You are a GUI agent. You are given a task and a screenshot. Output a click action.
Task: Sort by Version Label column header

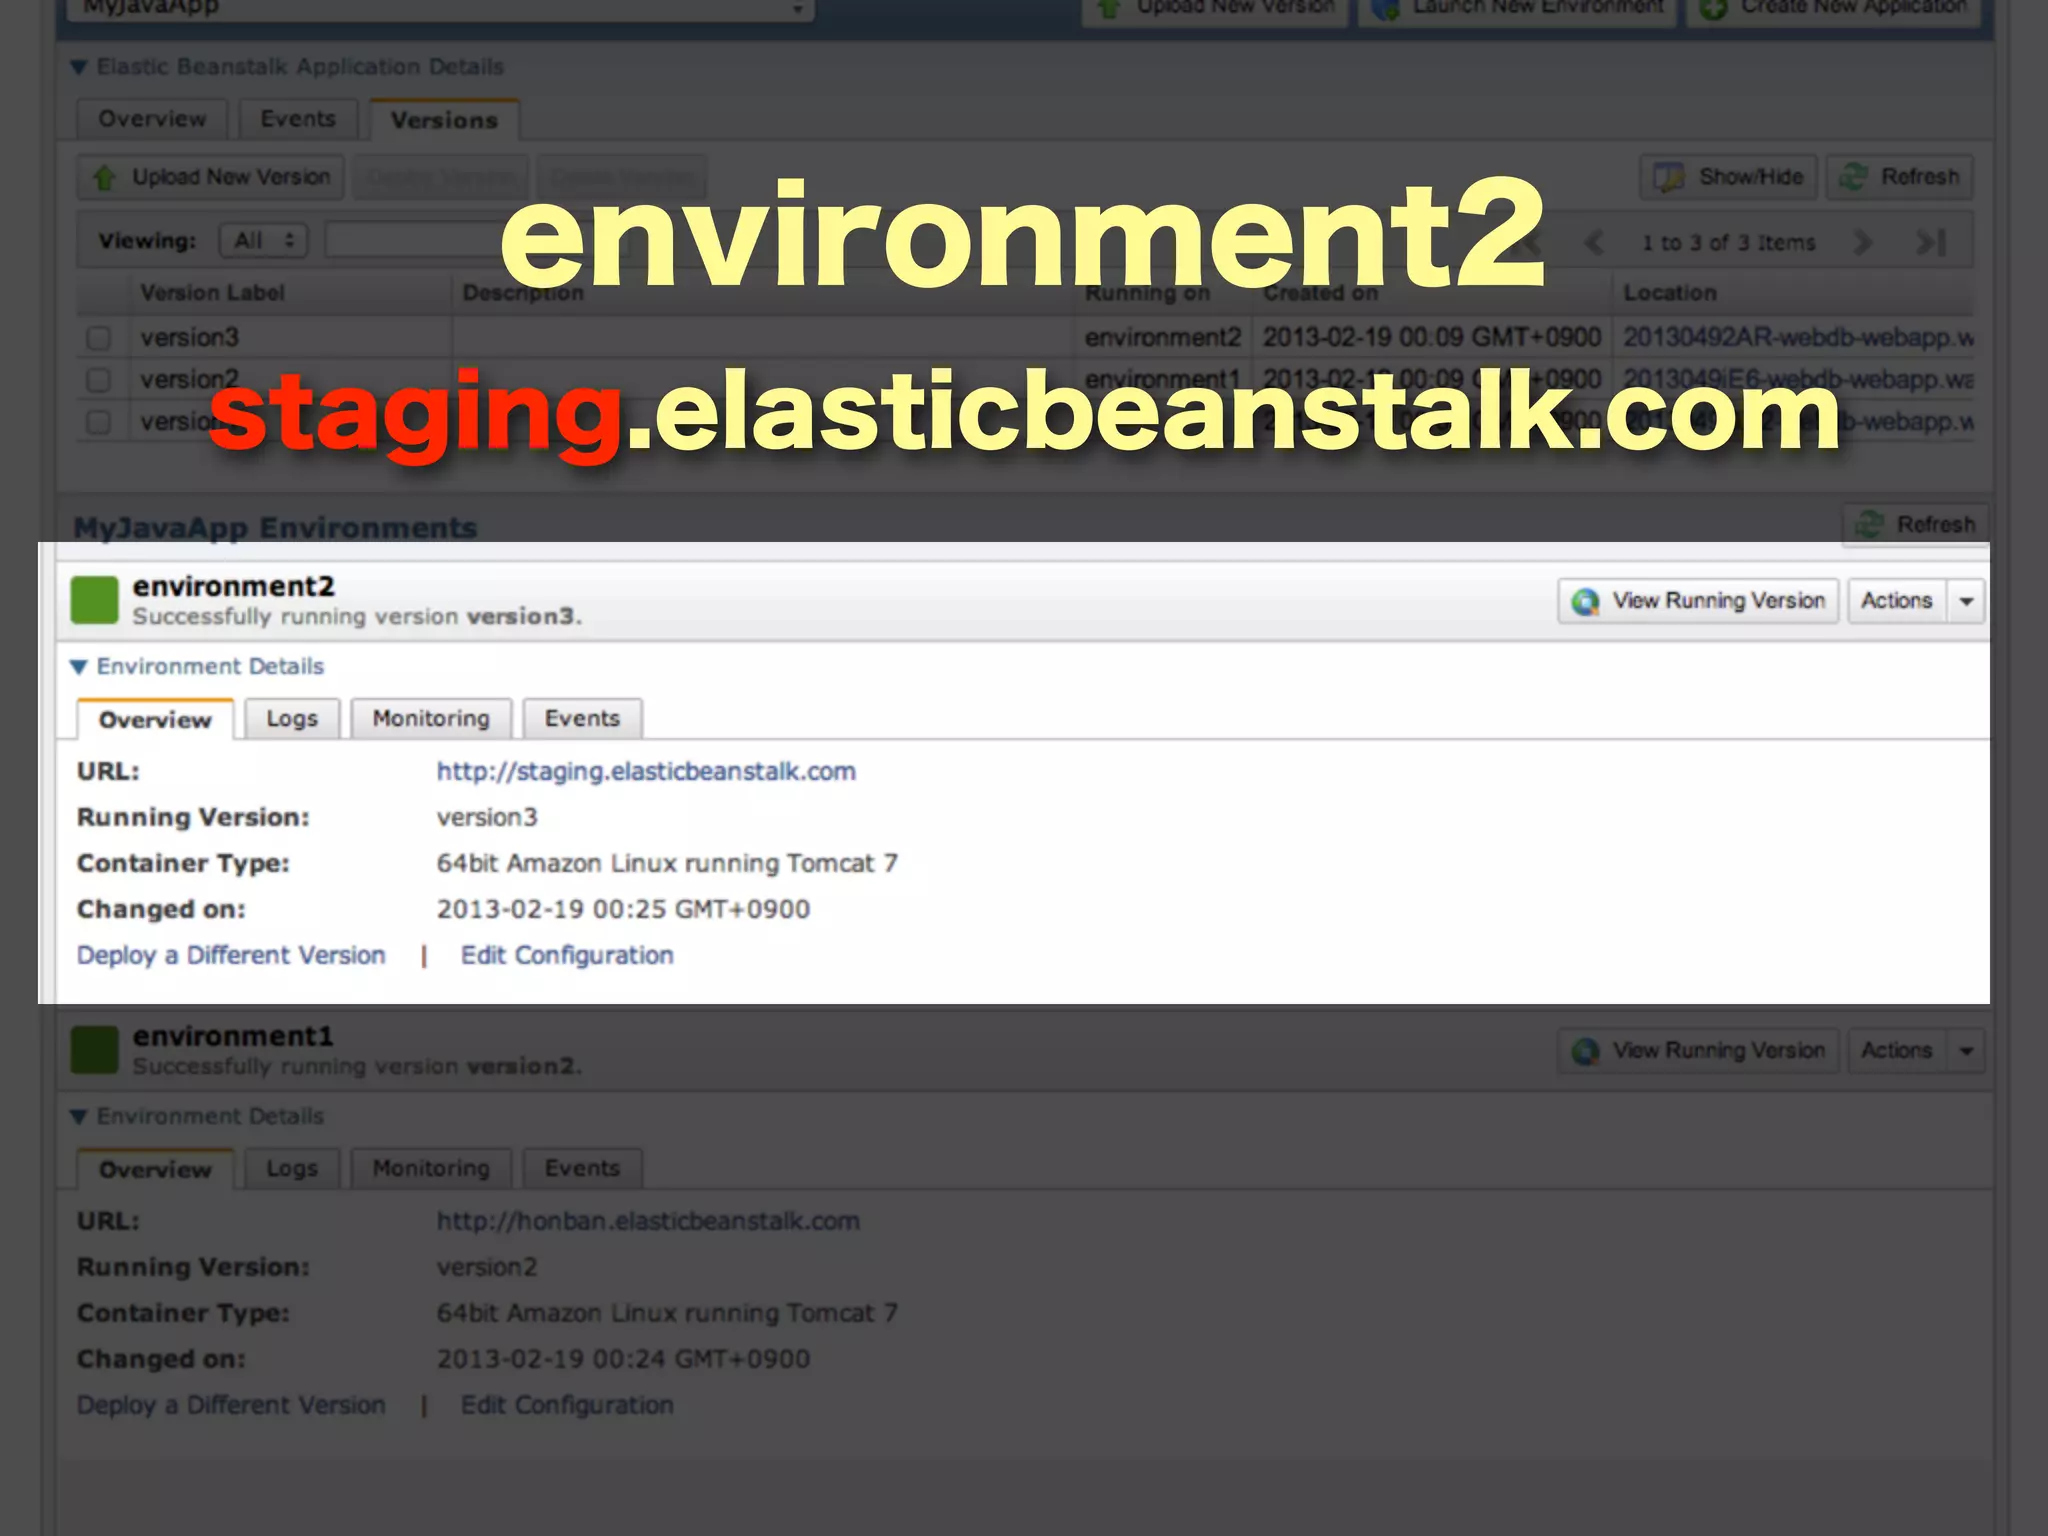point(212,293)
